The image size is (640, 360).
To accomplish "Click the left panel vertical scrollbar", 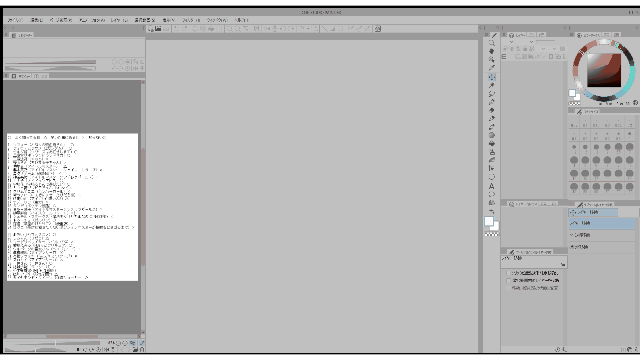I will [143, 208].
